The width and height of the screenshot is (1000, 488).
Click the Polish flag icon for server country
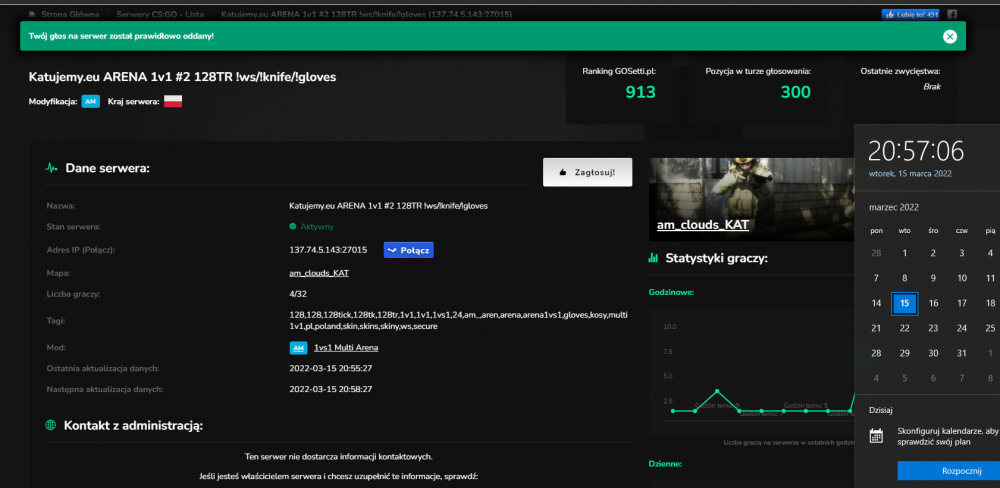point(173,101)
